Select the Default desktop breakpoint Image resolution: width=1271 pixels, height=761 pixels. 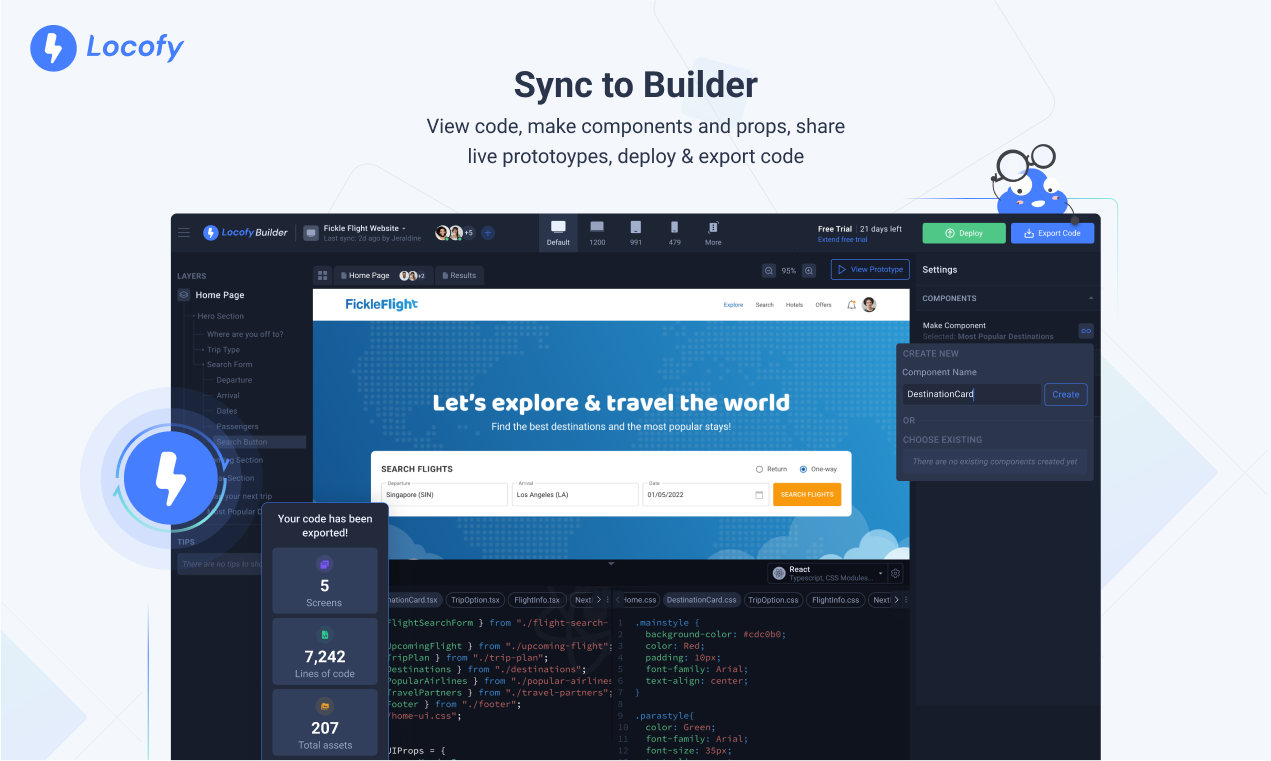tap(558, 233)
